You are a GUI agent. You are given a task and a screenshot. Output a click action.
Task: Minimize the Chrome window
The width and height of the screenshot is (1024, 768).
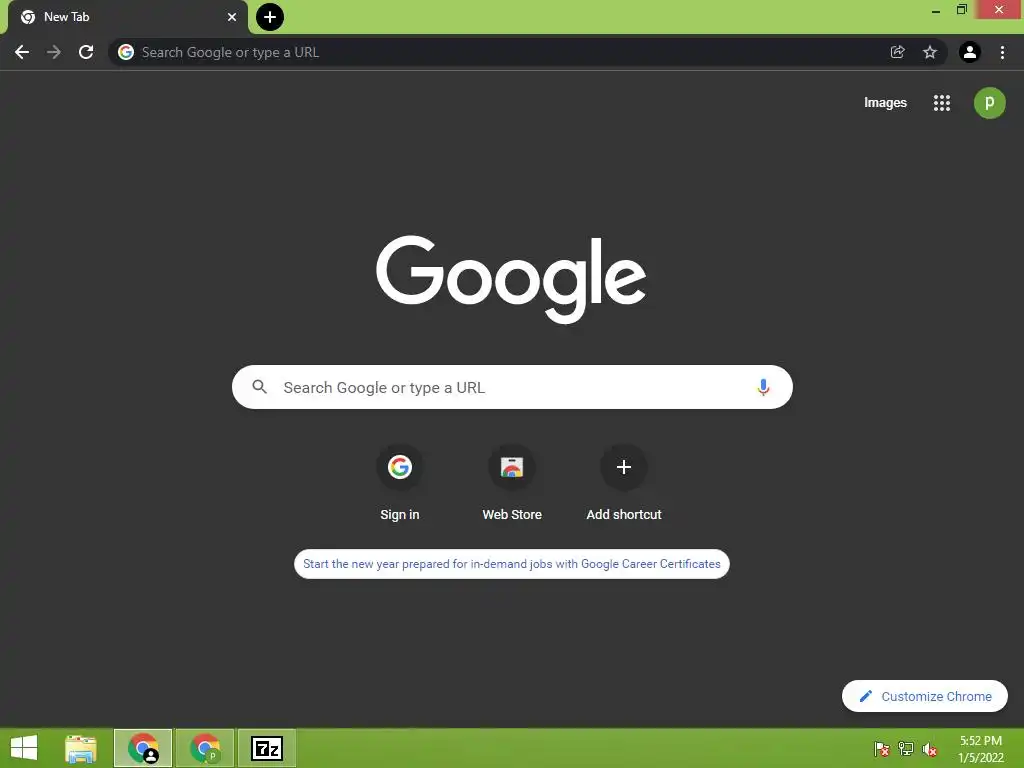(x=936, y=10)
